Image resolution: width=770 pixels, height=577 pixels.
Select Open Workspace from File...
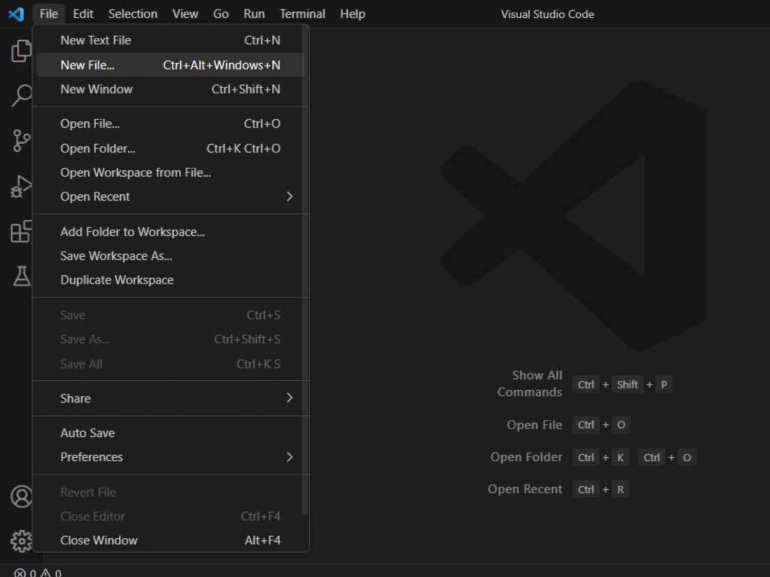[170, 172]
